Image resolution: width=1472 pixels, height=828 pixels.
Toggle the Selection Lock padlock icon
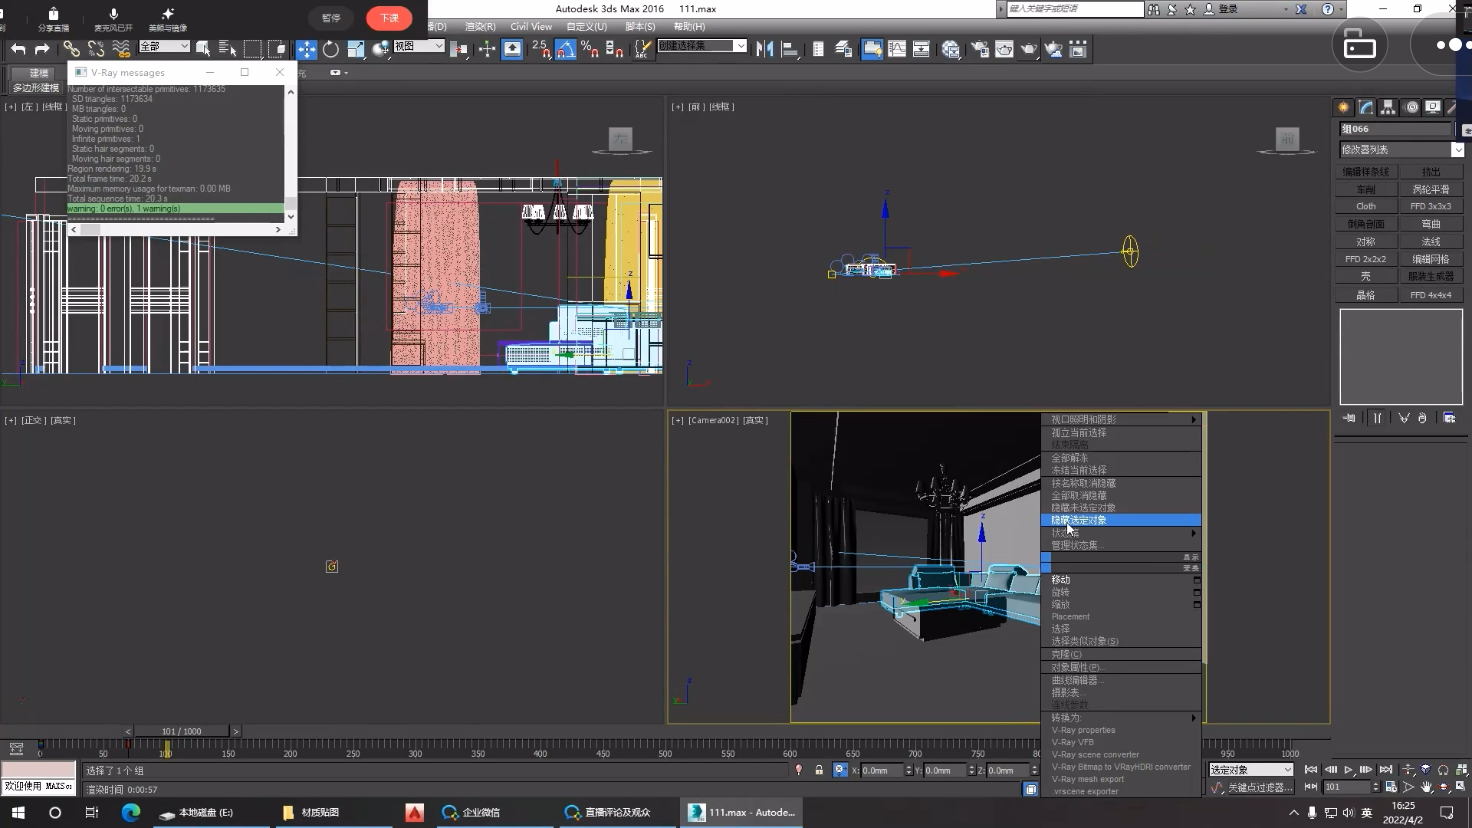(x=819, y=770)
